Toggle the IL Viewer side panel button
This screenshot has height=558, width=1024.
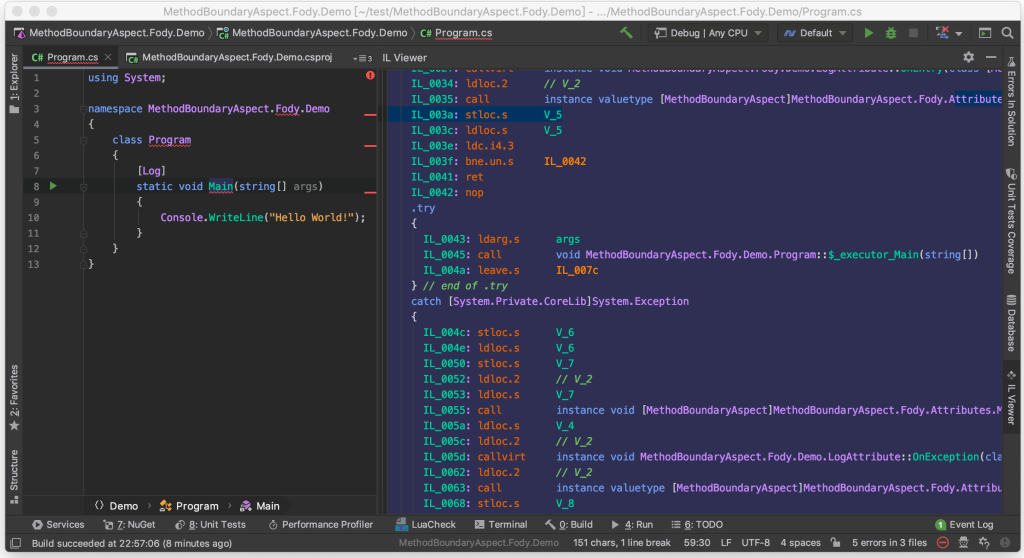[x=1011, y=399]
